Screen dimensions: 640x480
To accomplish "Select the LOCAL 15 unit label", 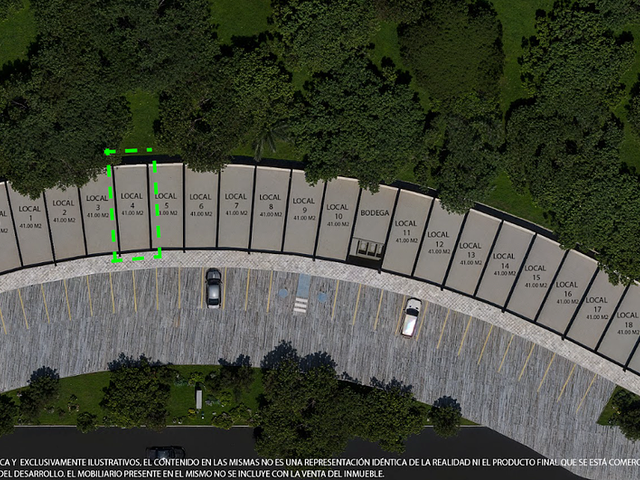I will (x=536, y=273).
